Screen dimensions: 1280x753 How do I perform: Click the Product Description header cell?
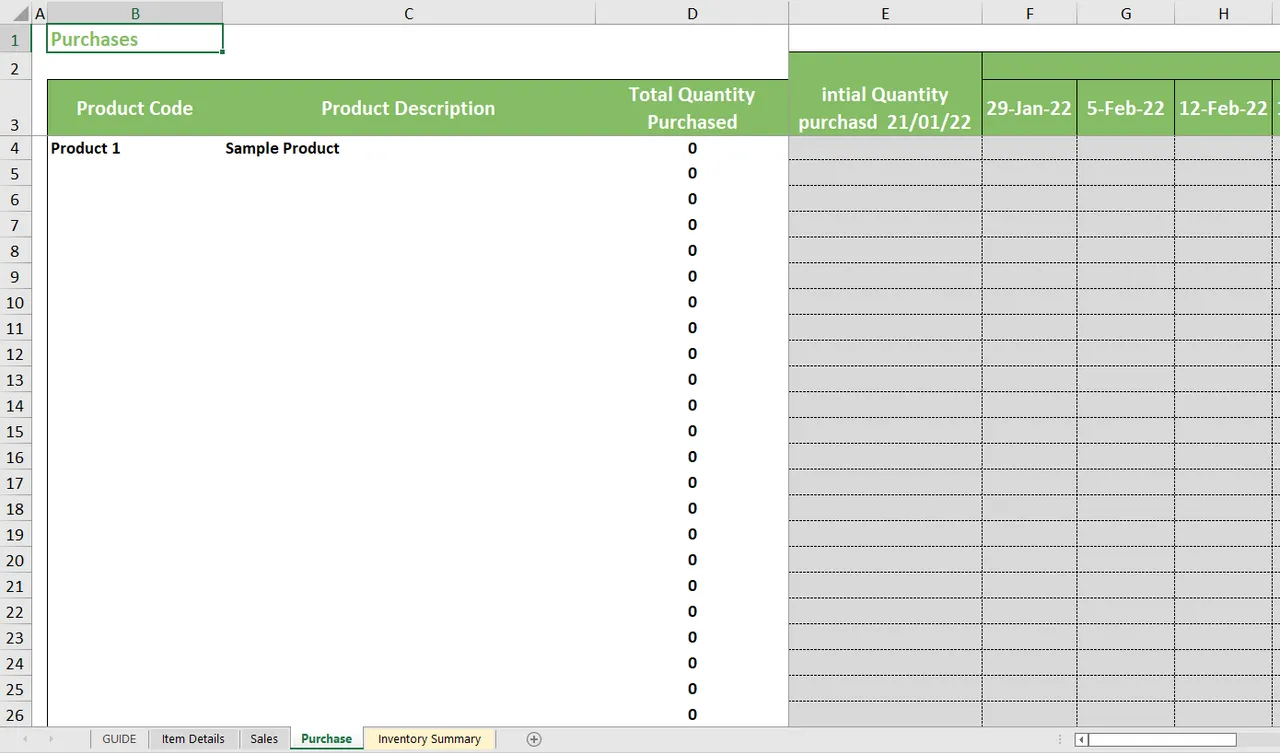(409, 108)
